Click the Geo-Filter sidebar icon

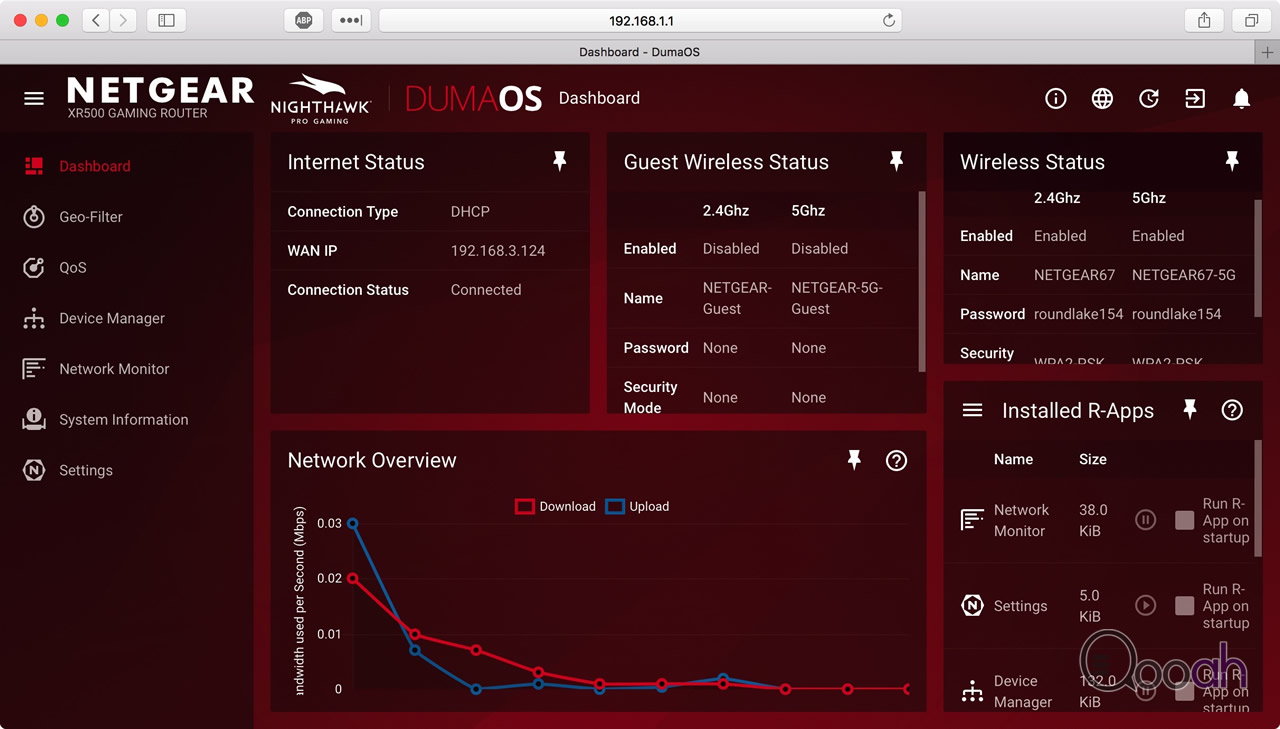pyautogui.click(x=34, y=217)
